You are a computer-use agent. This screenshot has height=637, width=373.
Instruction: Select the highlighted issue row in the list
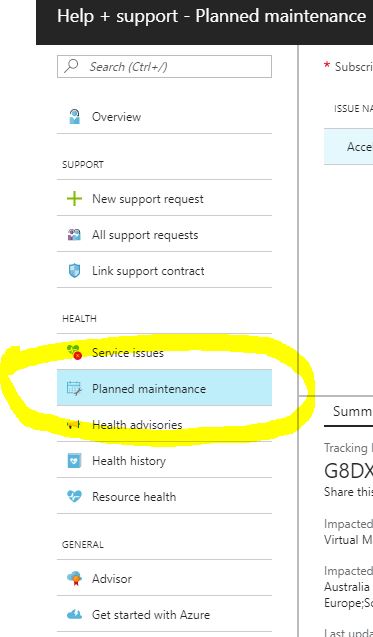(349, 147)
